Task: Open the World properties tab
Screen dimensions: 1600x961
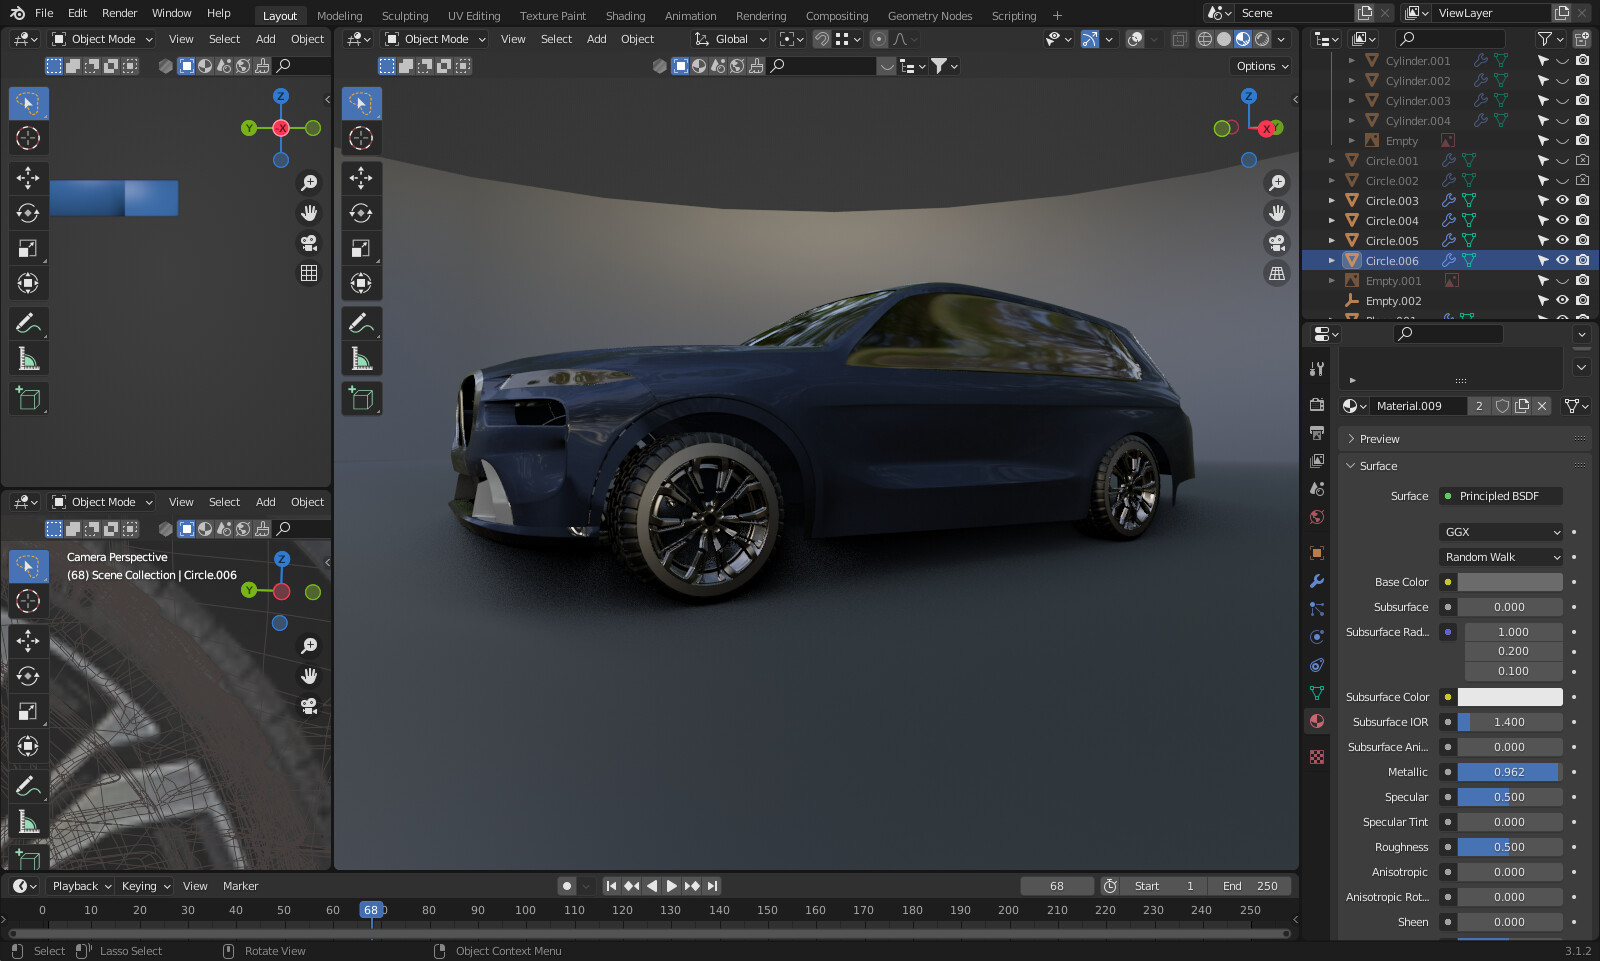Action: tap(1317, 517)
